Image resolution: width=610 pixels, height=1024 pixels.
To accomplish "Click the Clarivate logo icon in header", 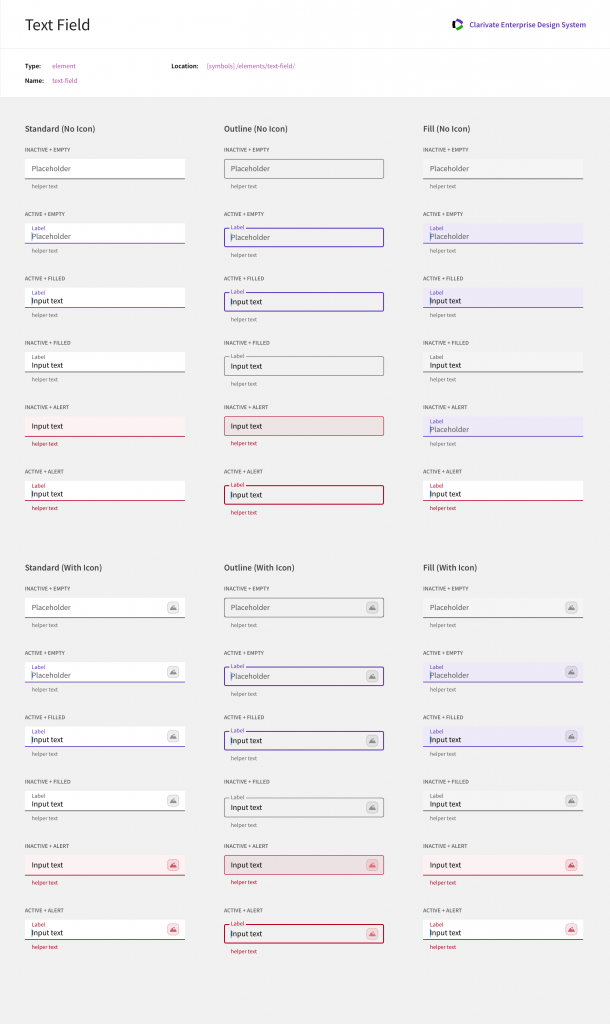I will (458, 24).
